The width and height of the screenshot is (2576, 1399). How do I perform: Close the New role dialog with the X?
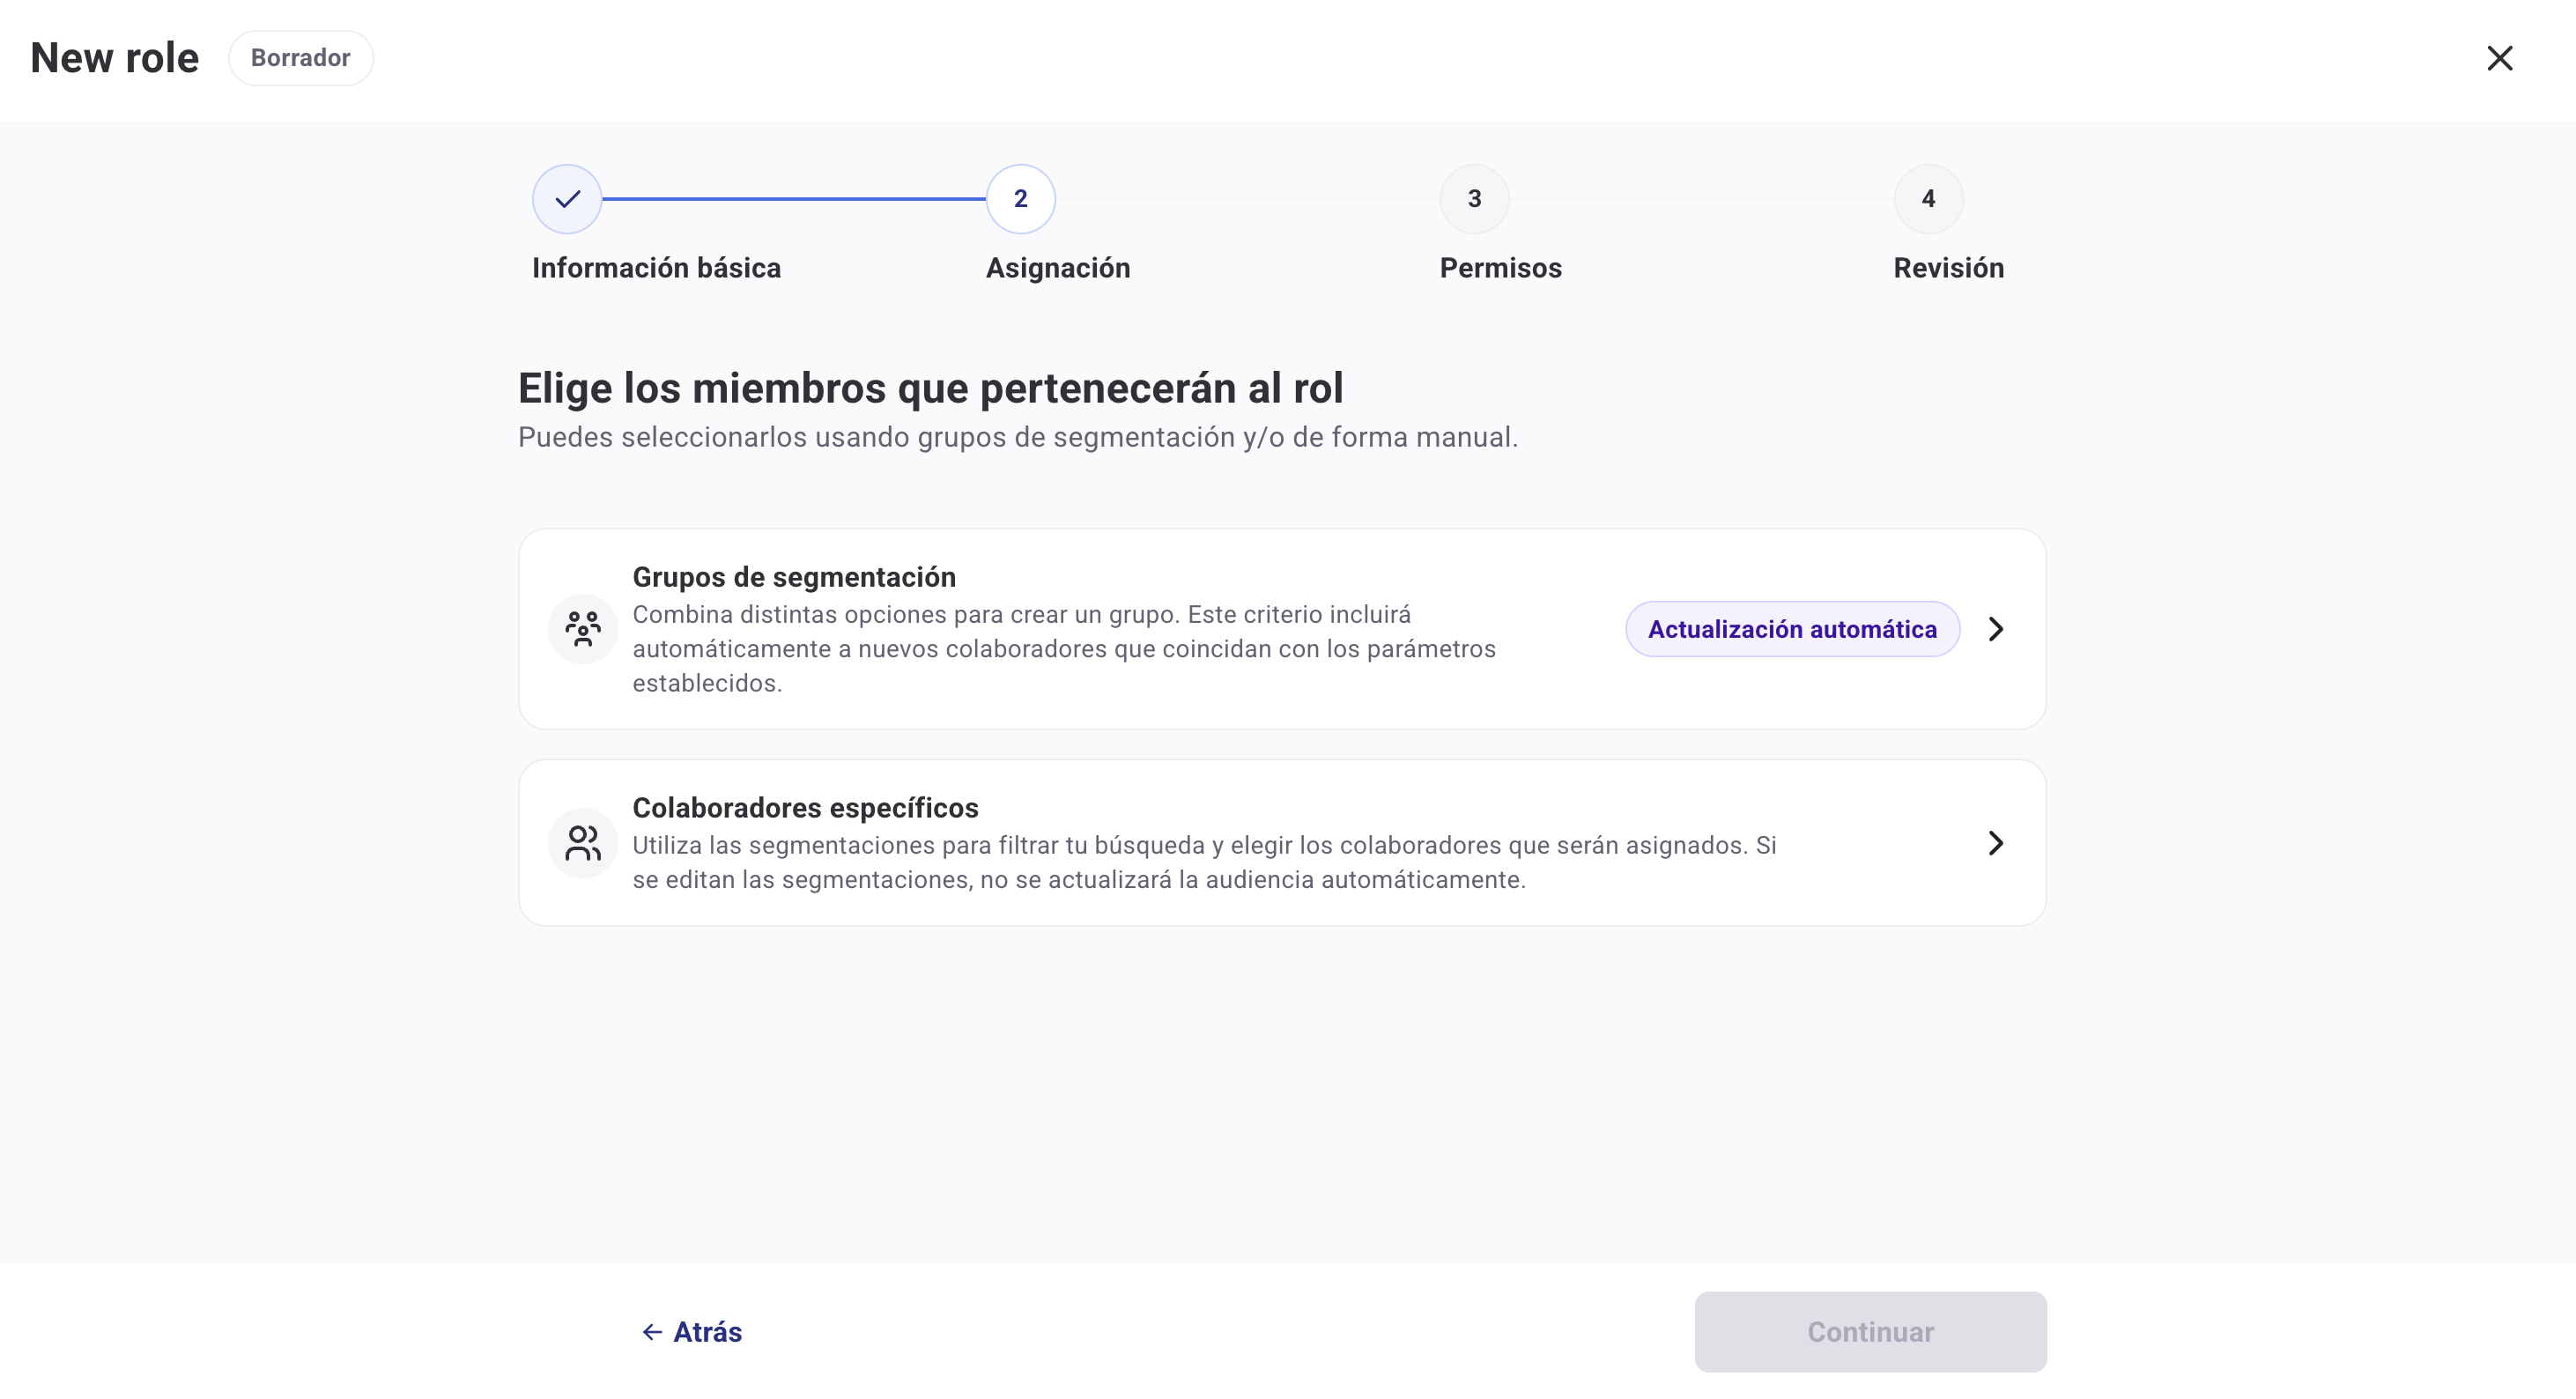click(2499, 58)
